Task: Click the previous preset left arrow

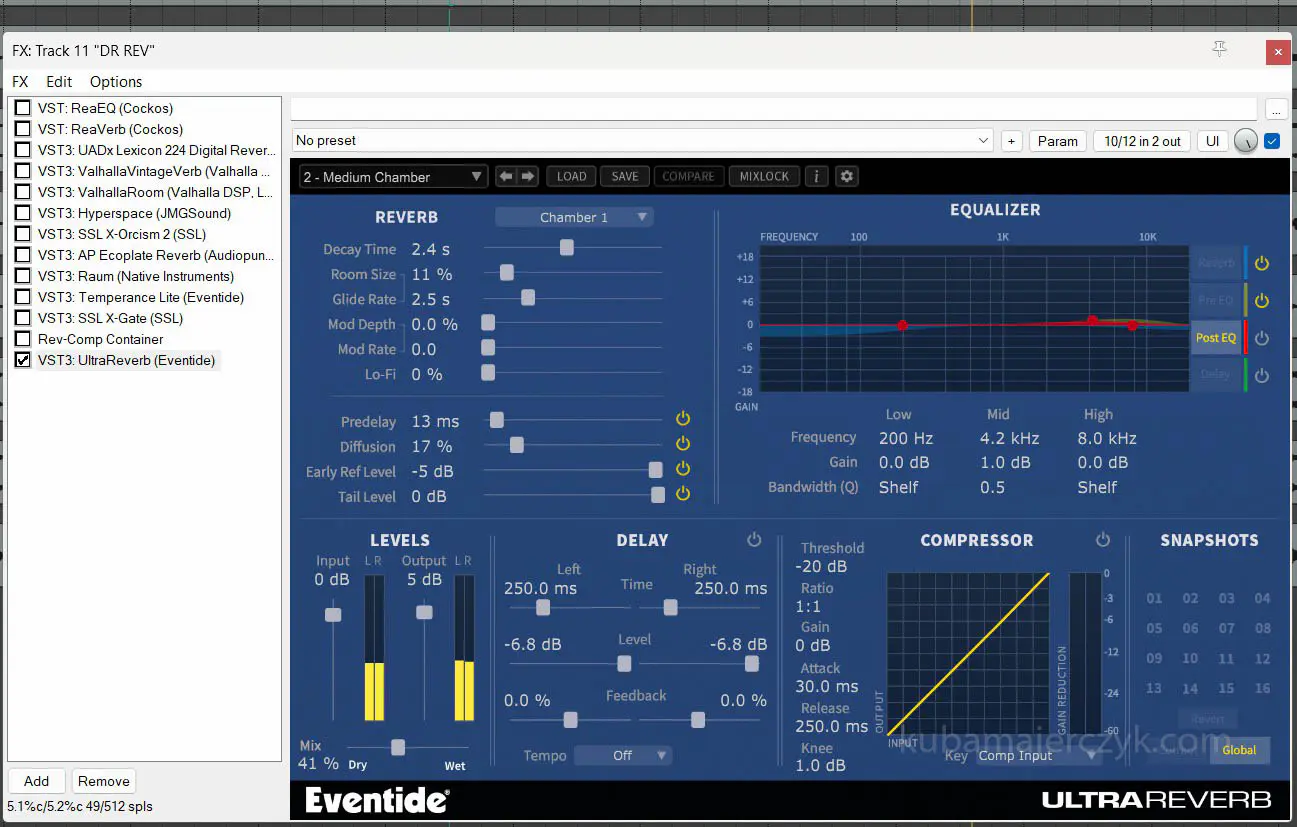Action: click(506, 177)
